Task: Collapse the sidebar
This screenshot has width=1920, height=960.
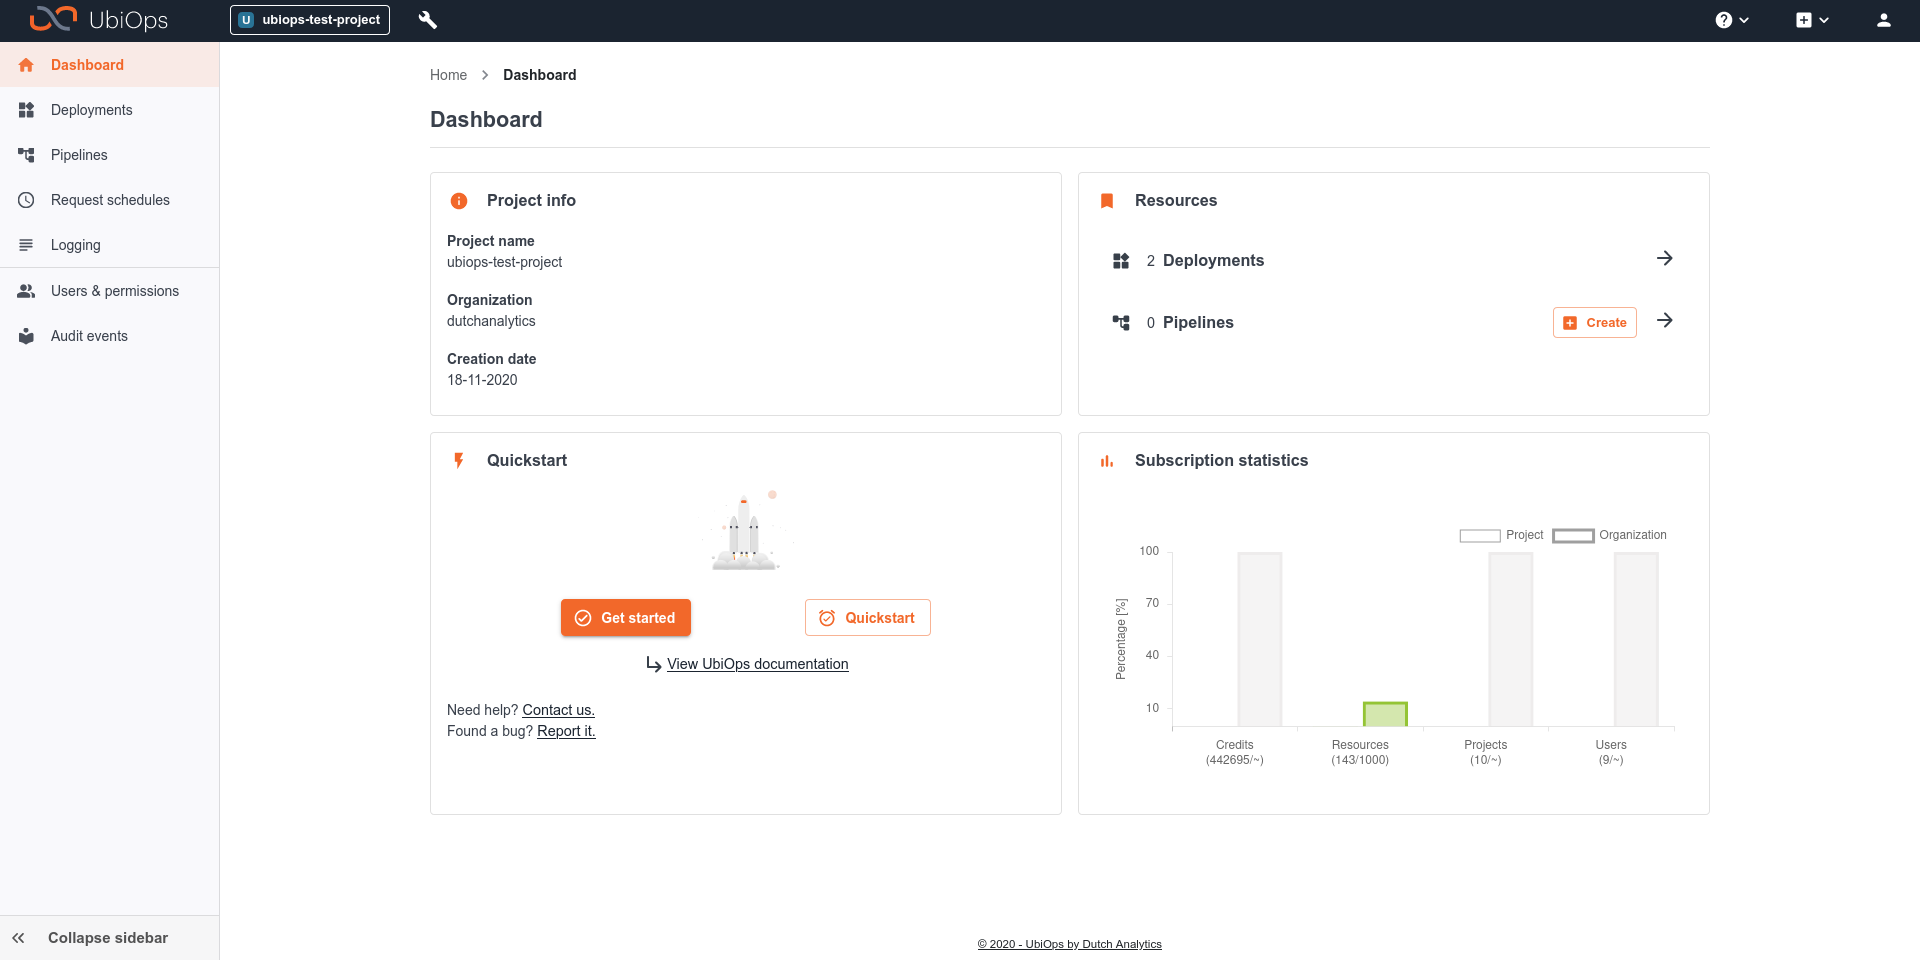Action: click(x=110, y=938)
